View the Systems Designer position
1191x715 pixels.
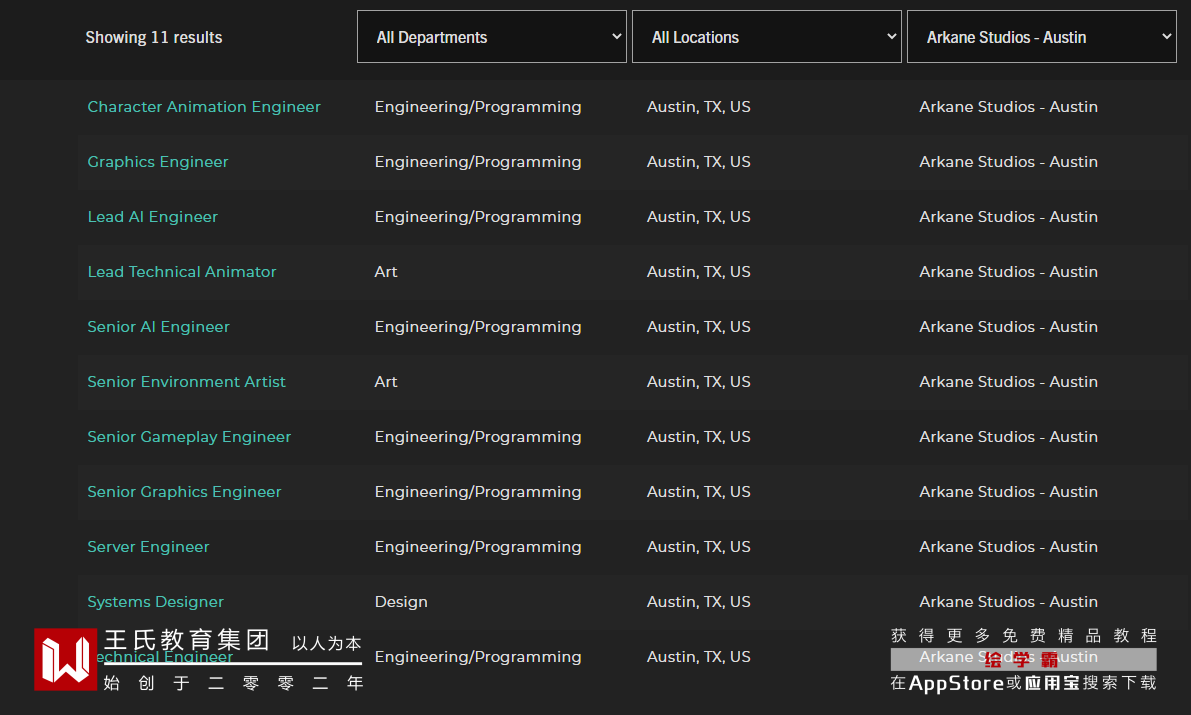[x=155, y=602]
